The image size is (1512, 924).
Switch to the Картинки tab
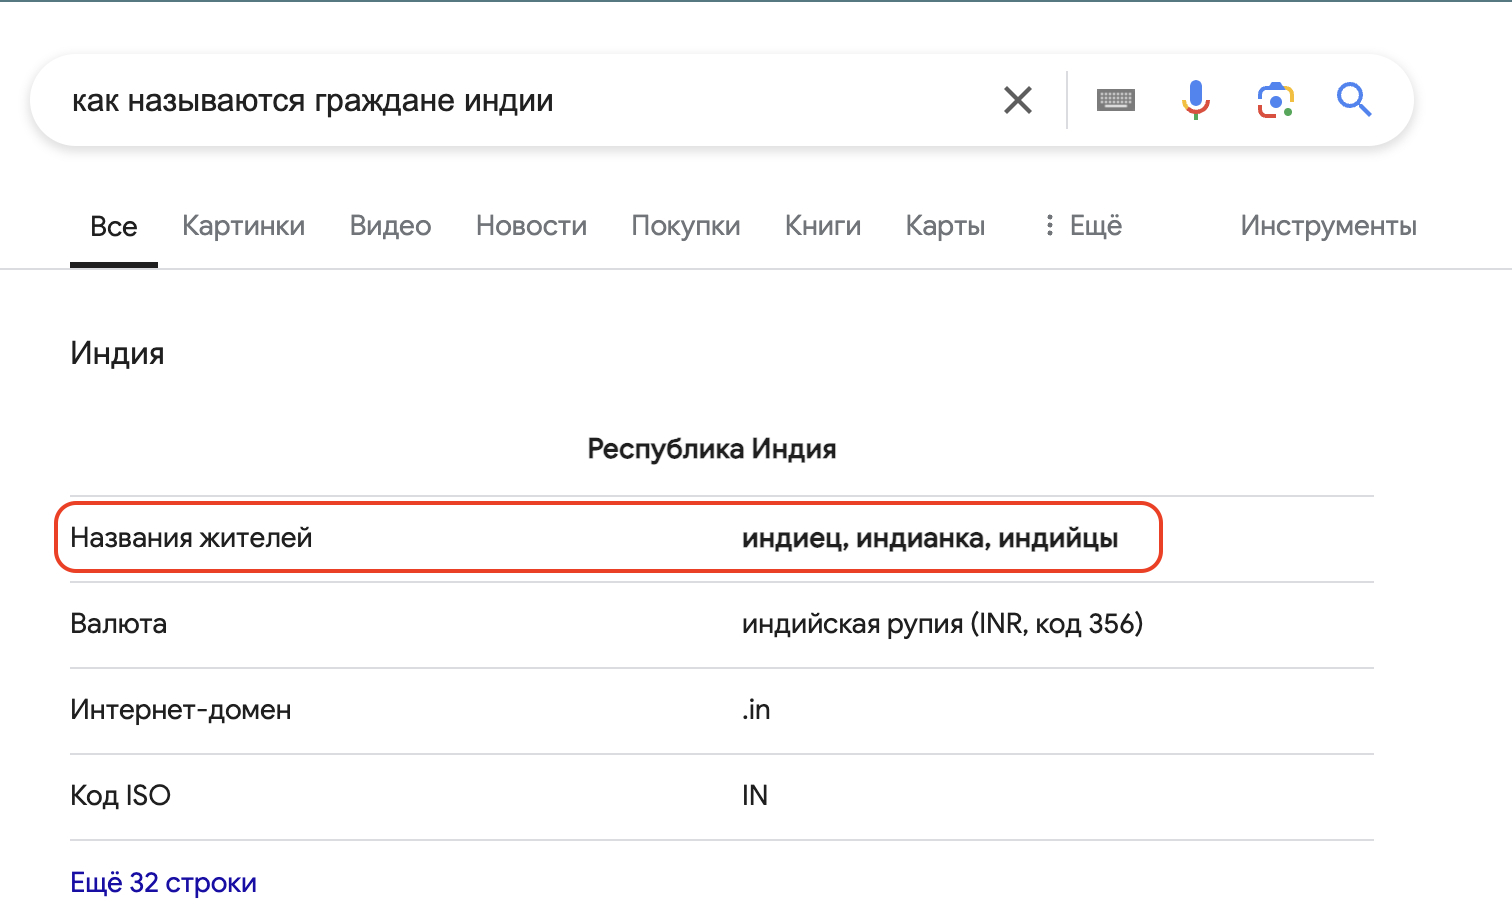click(x=243, y=226)
